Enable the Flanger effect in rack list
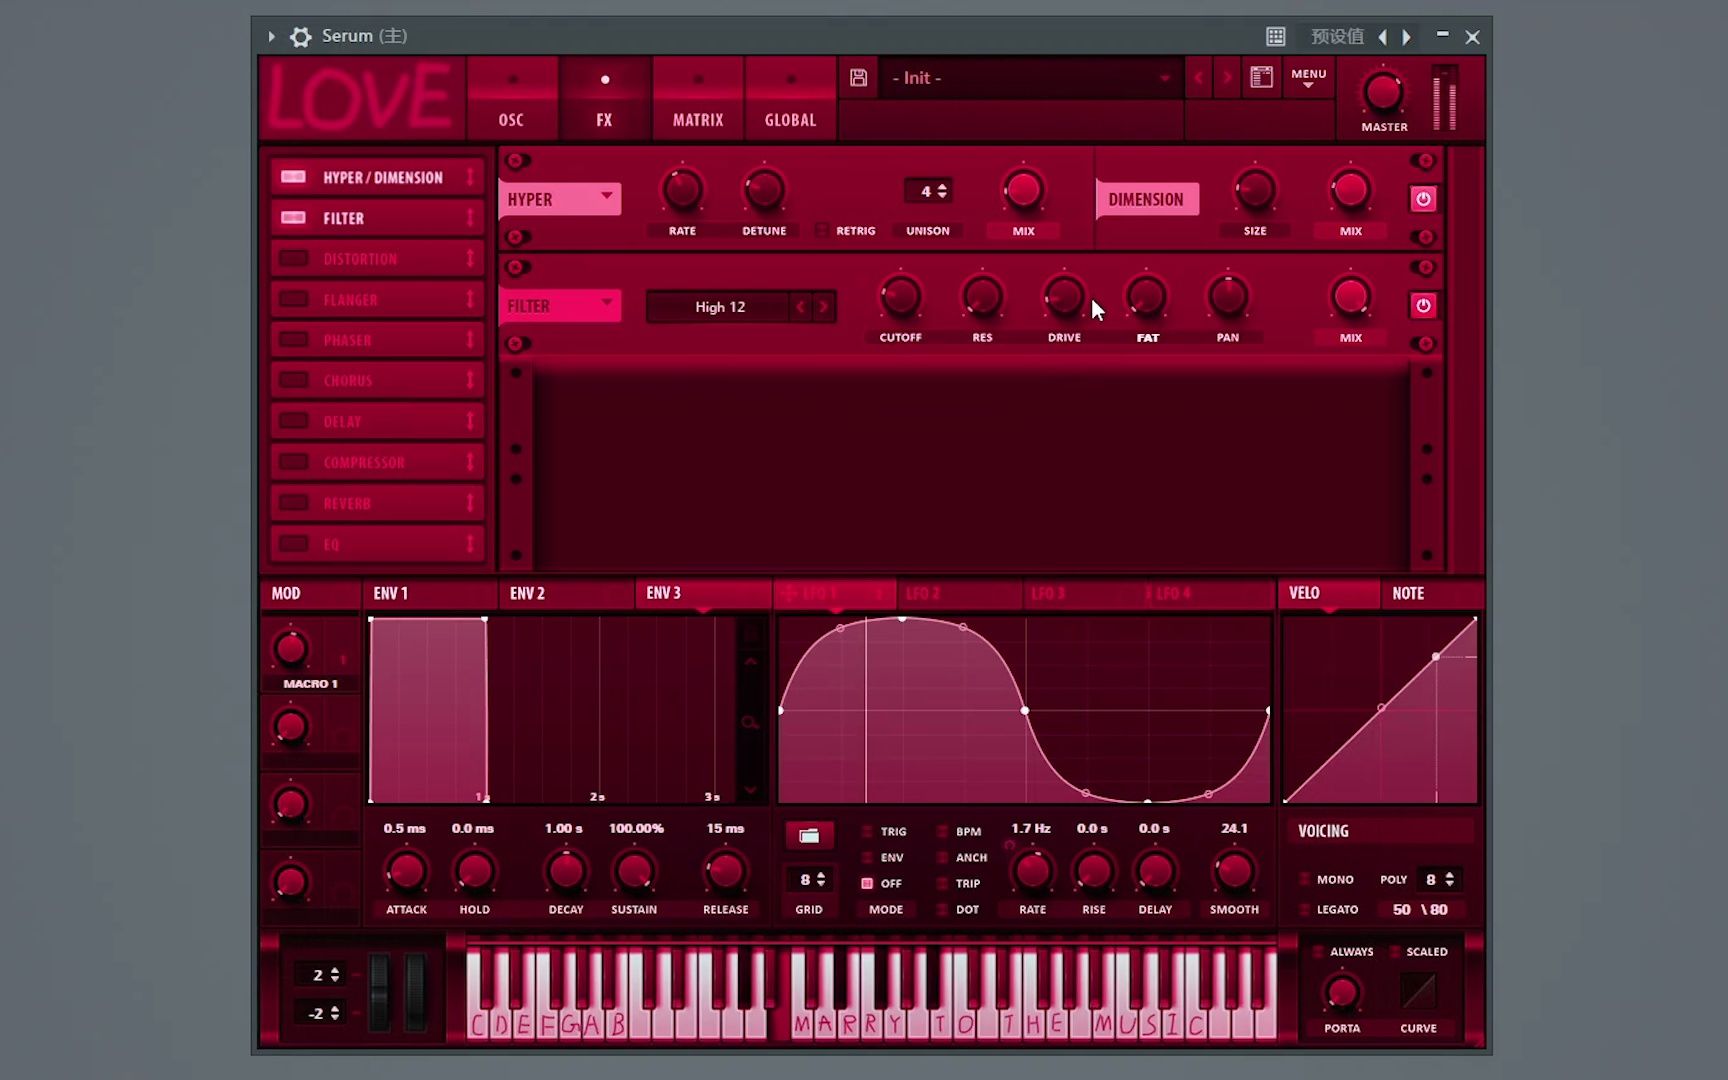Viewport: 1728px width, 1080px height. pos(293,299)
